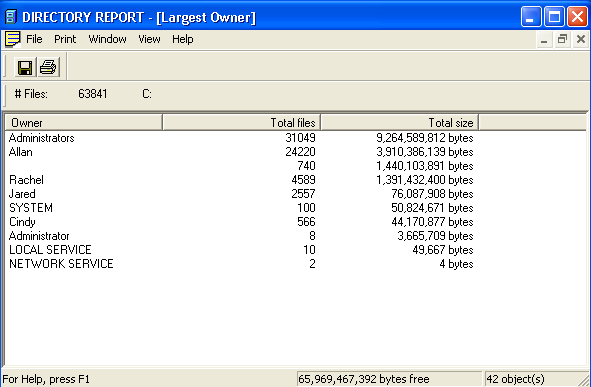Click the 2557 total files value
The height and width of the screenshot is (387, 591).
point(303,194)
